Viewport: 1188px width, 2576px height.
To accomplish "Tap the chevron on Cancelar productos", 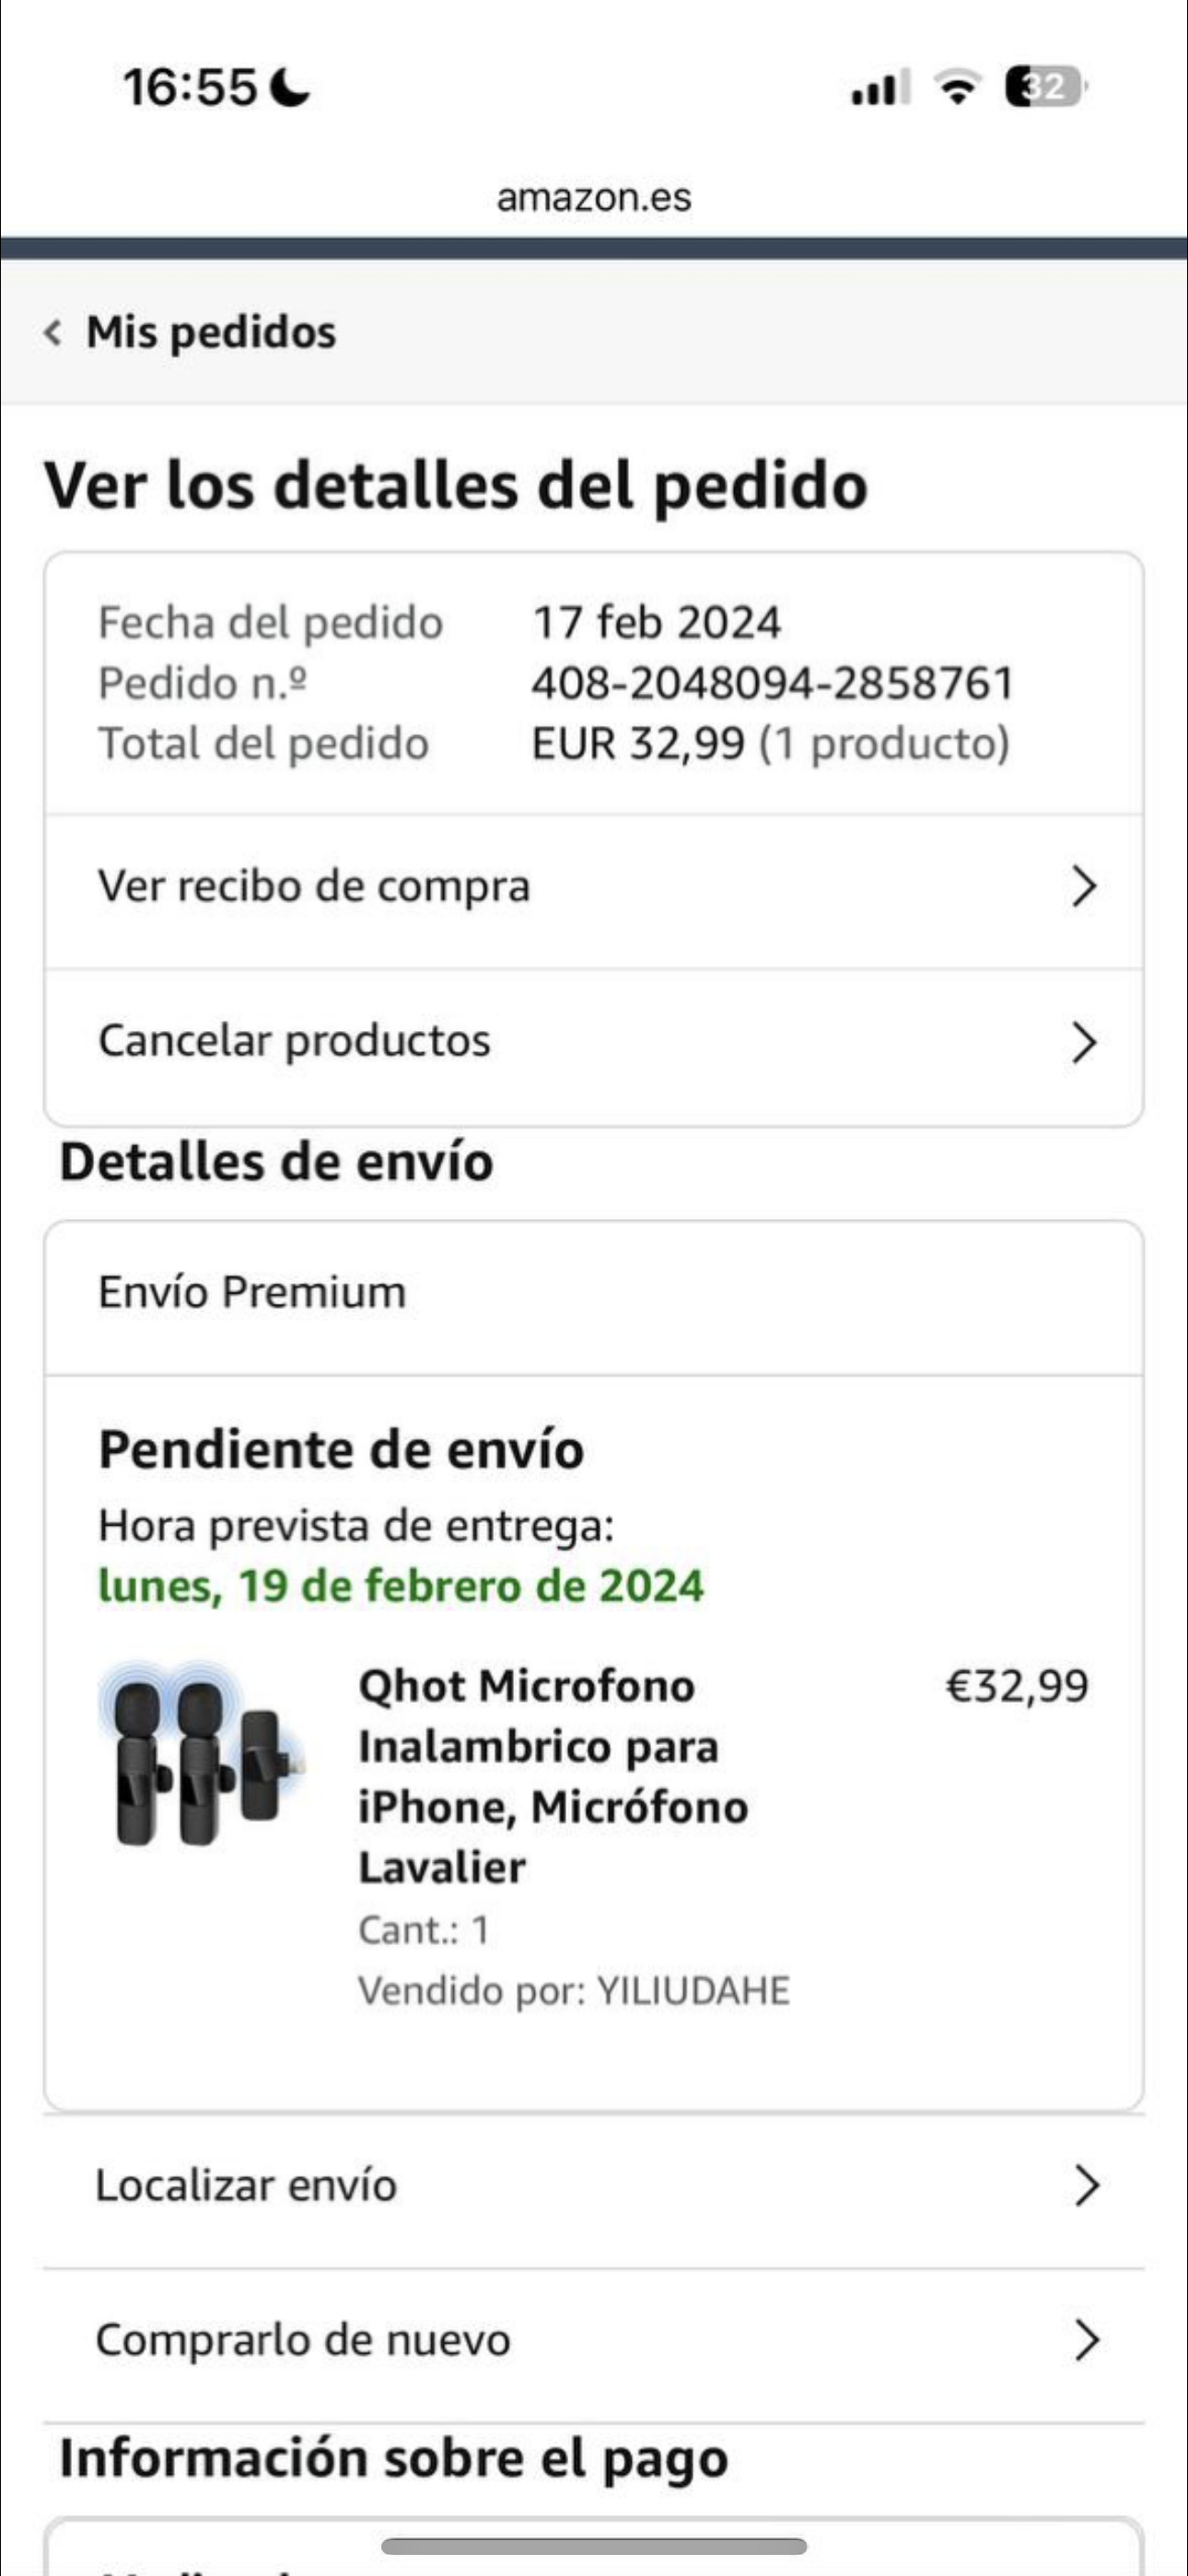I will pyautogui.click(x=1083, y=1043).
